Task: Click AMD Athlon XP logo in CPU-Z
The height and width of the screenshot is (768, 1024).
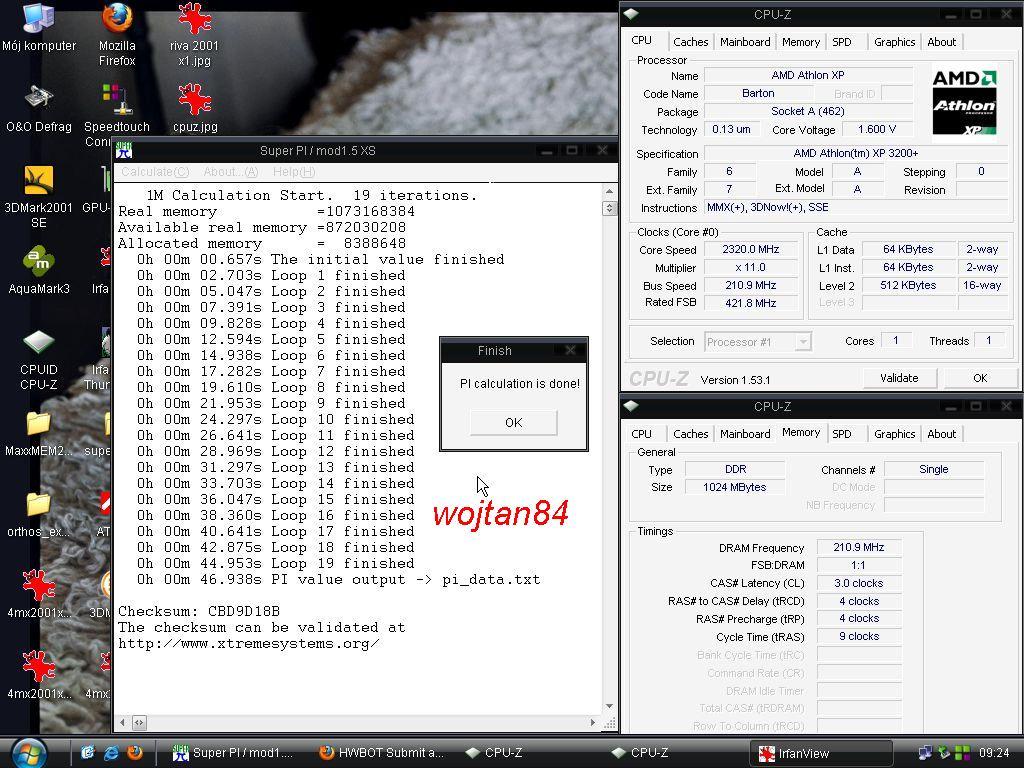Action: (x=964, y=103)
